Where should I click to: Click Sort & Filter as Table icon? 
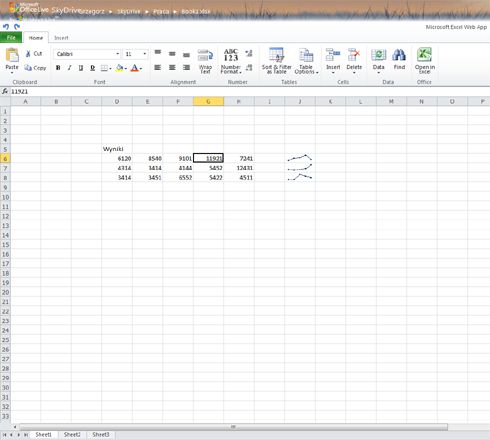click(x=277, y=55)
